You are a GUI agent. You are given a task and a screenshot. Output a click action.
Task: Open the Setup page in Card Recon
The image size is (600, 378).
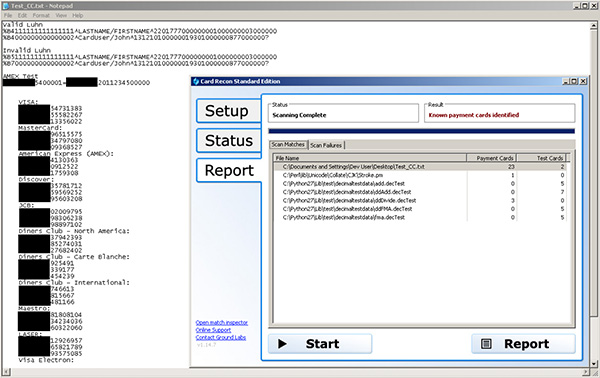click(x=228, y=111)
